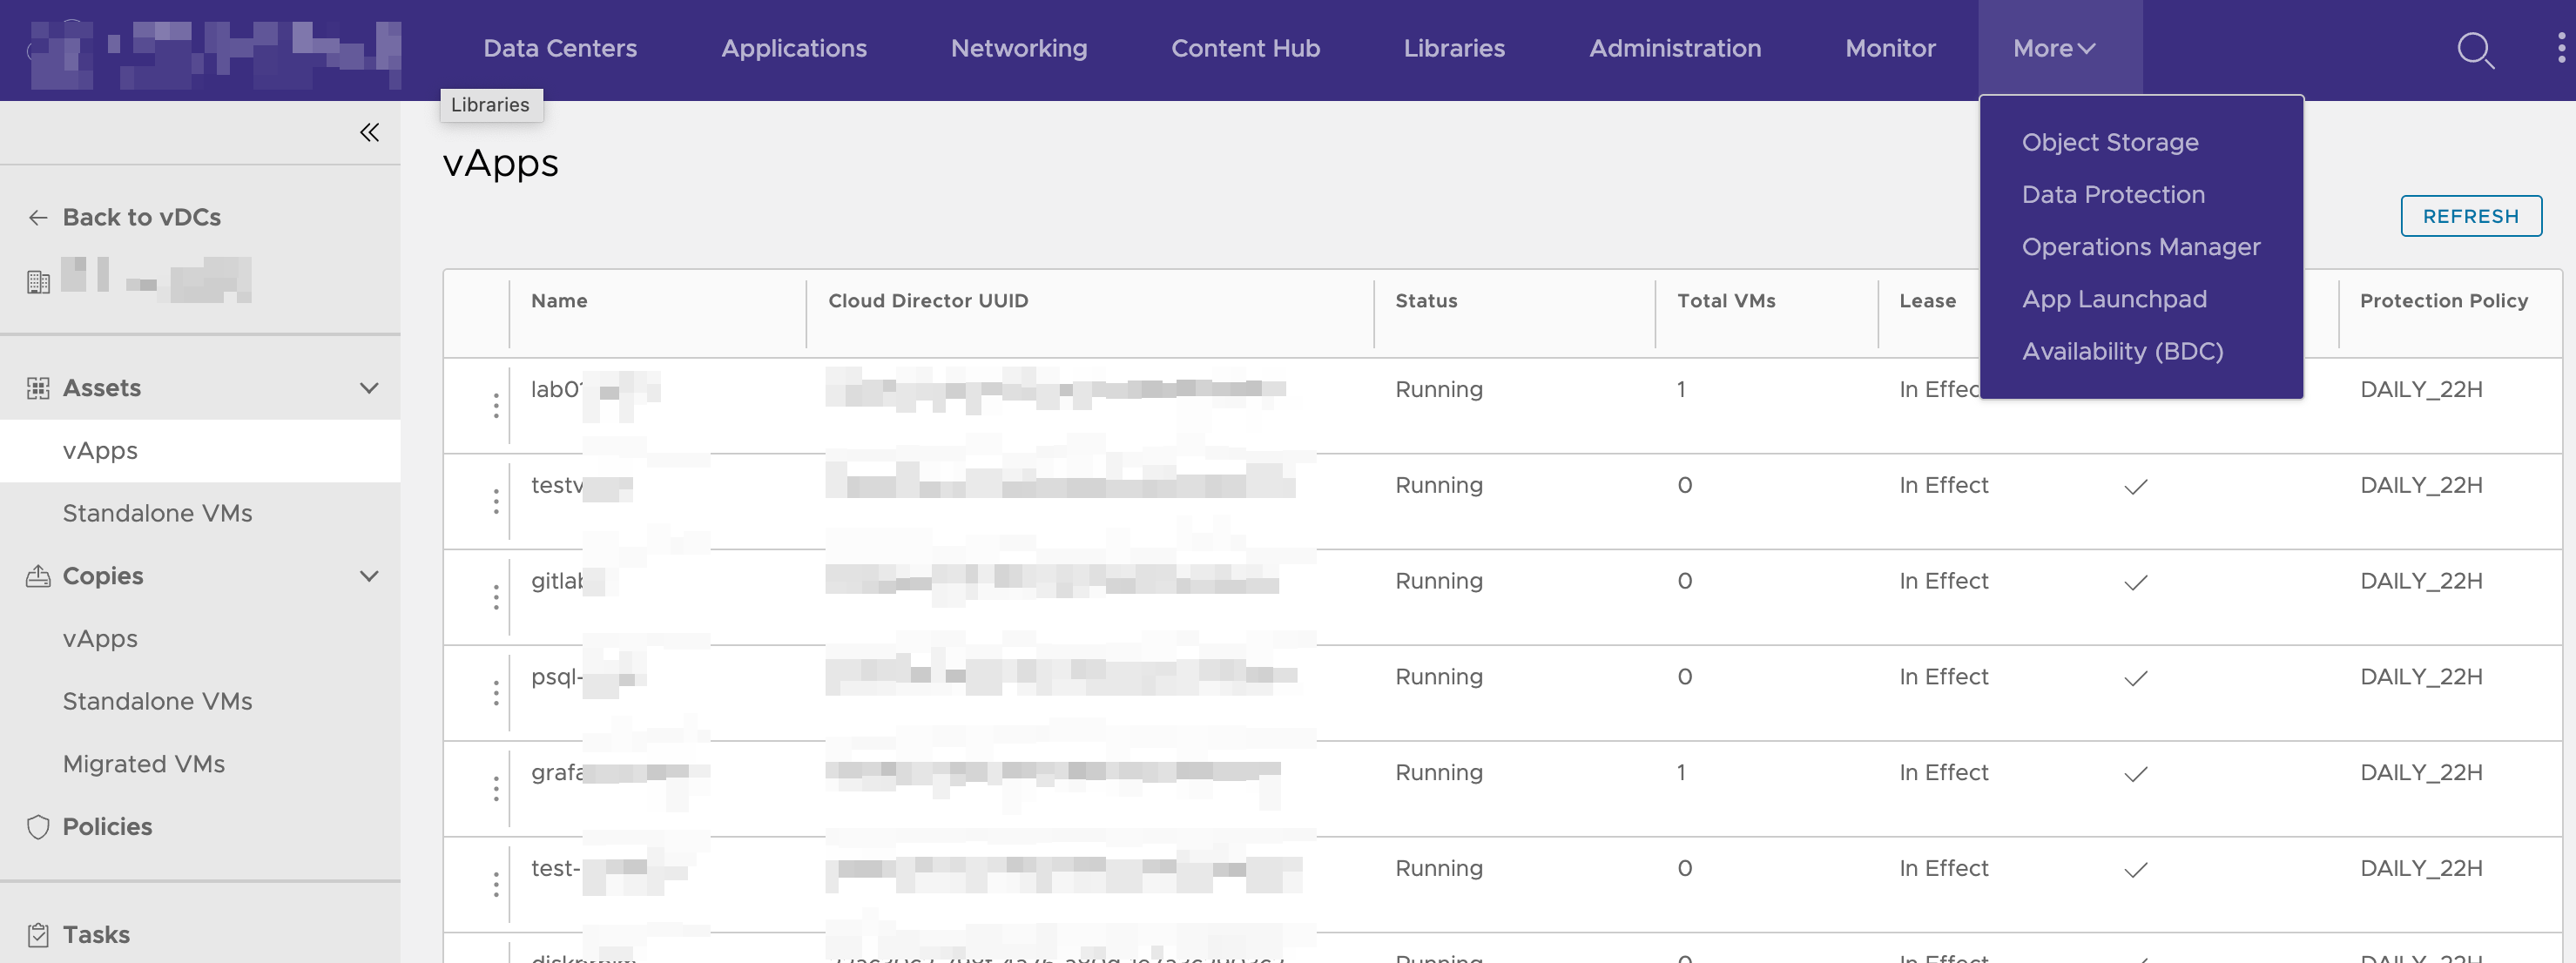Collapse the sidebar with the double chevron
The height and width of the screenshot is (963, 2576).
(x=369, y=132)
